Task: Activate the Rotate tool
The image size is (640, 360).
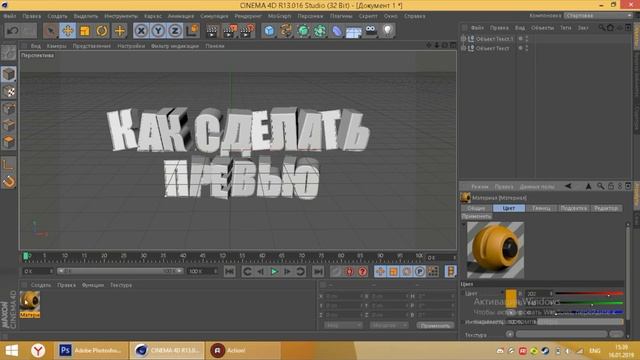Action: point(102,31)
